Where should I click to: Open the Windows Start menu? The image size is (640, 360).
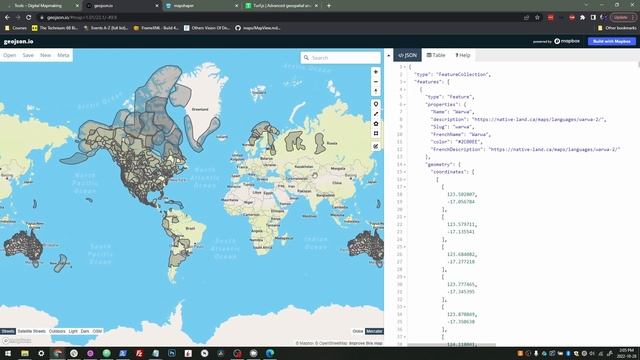8,353
